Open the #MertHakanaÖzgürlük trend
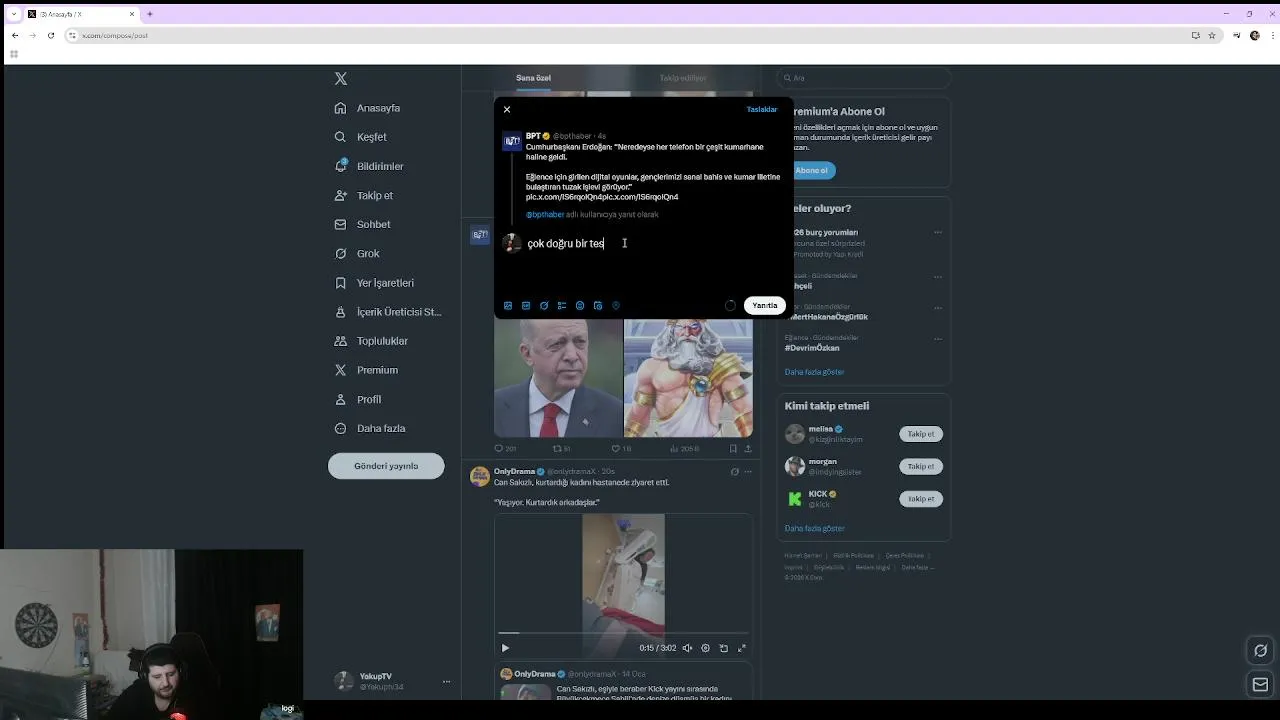 (826, 317)
